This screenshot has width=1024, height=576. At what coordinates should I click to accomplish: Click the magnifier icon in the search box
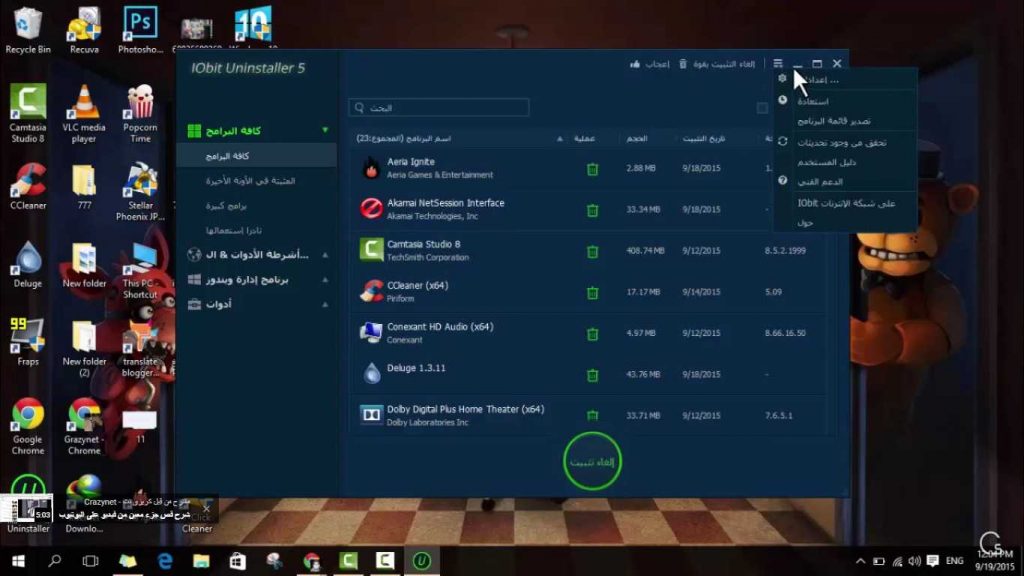[359, 107]
